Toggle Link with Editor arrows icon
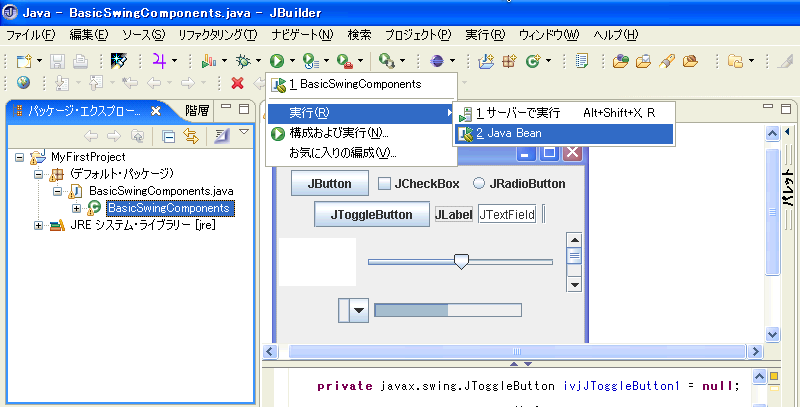The height and width of the screenshot is (407, 800). tap(188, 136)
